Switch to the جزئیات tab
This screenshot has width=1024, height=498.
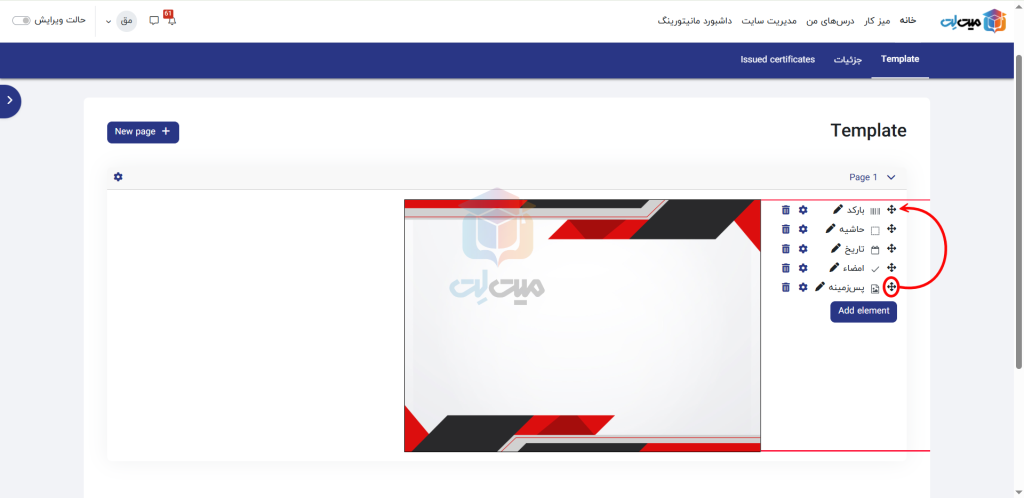tap(848, 60)
